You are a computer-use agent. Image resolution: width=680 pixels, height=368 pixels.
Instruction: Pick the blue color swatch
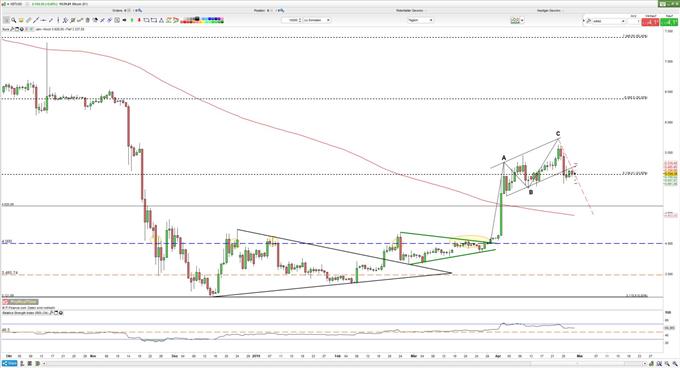[209, 19]
